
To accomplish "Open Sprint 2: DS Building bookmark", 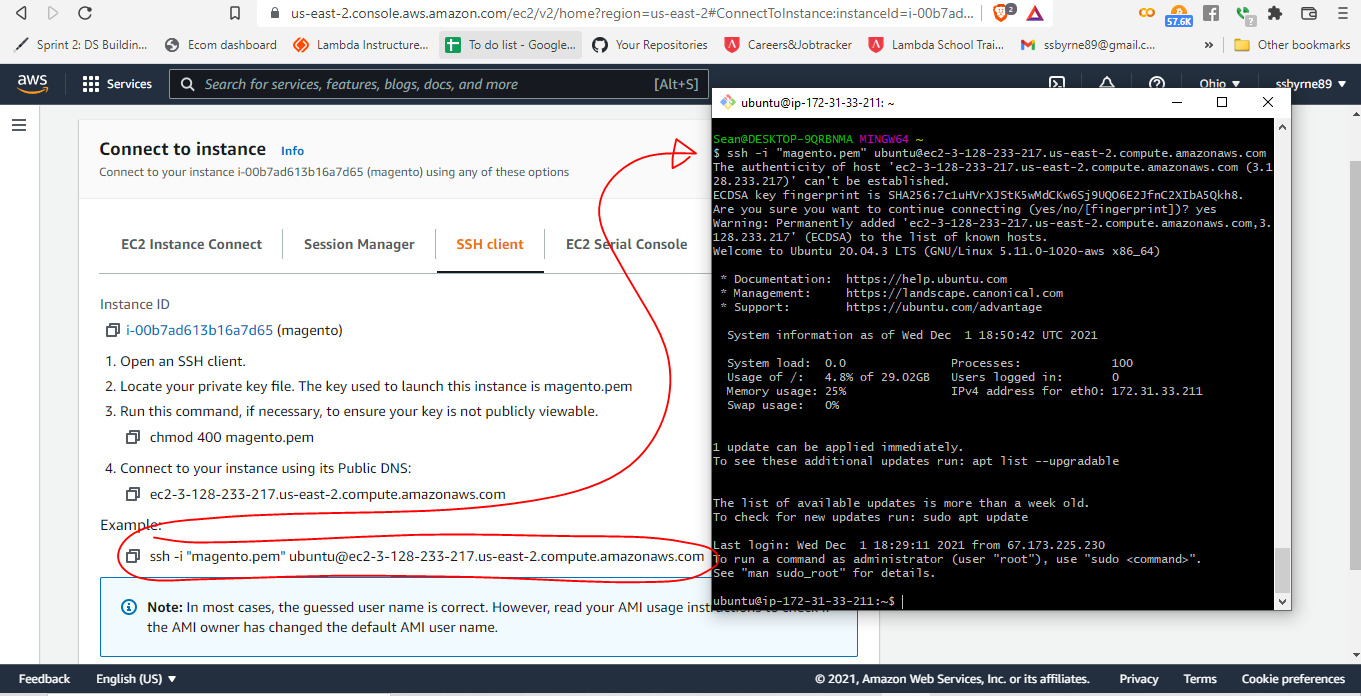I will pyautogui.click(x=82, y=45).
